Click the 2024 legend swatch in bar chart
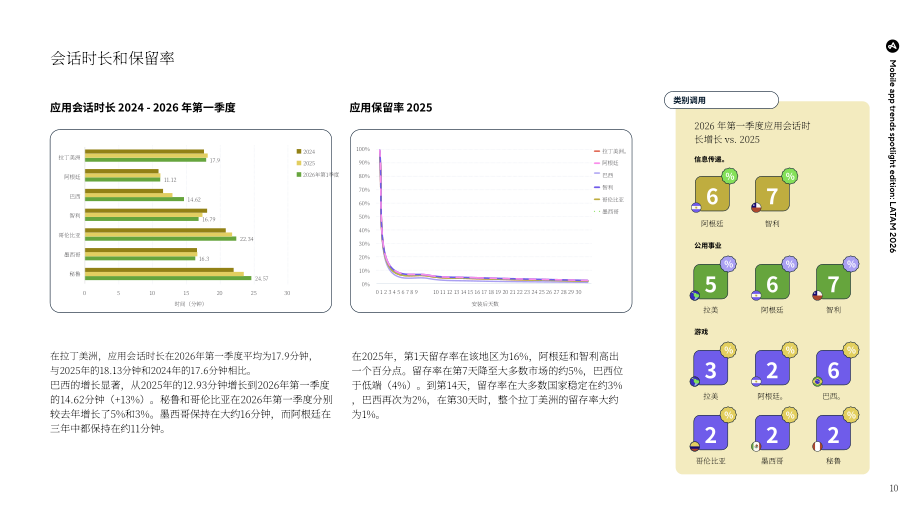Image resolution: width=920 pixels, height=518 pixels. [x=299, y=151]
